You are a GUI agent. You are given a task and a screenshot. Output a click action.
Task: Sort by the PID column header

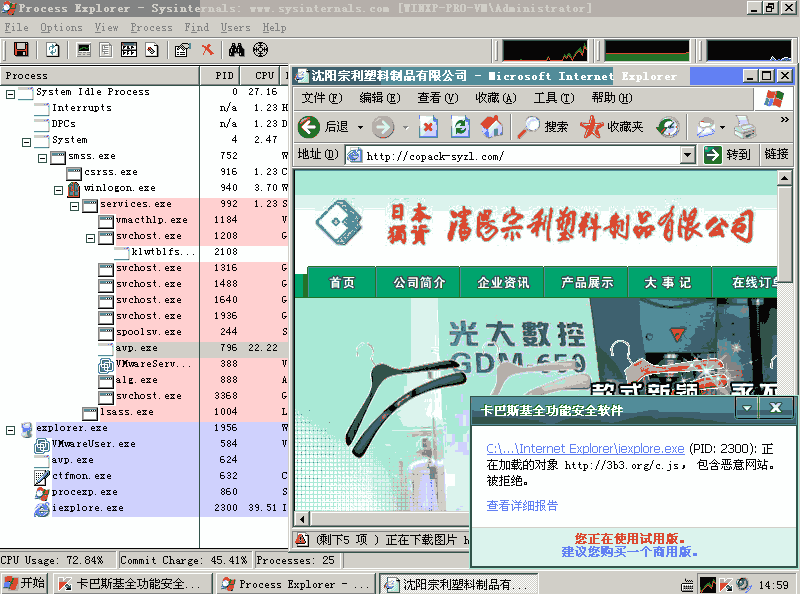tap(220, 76)
